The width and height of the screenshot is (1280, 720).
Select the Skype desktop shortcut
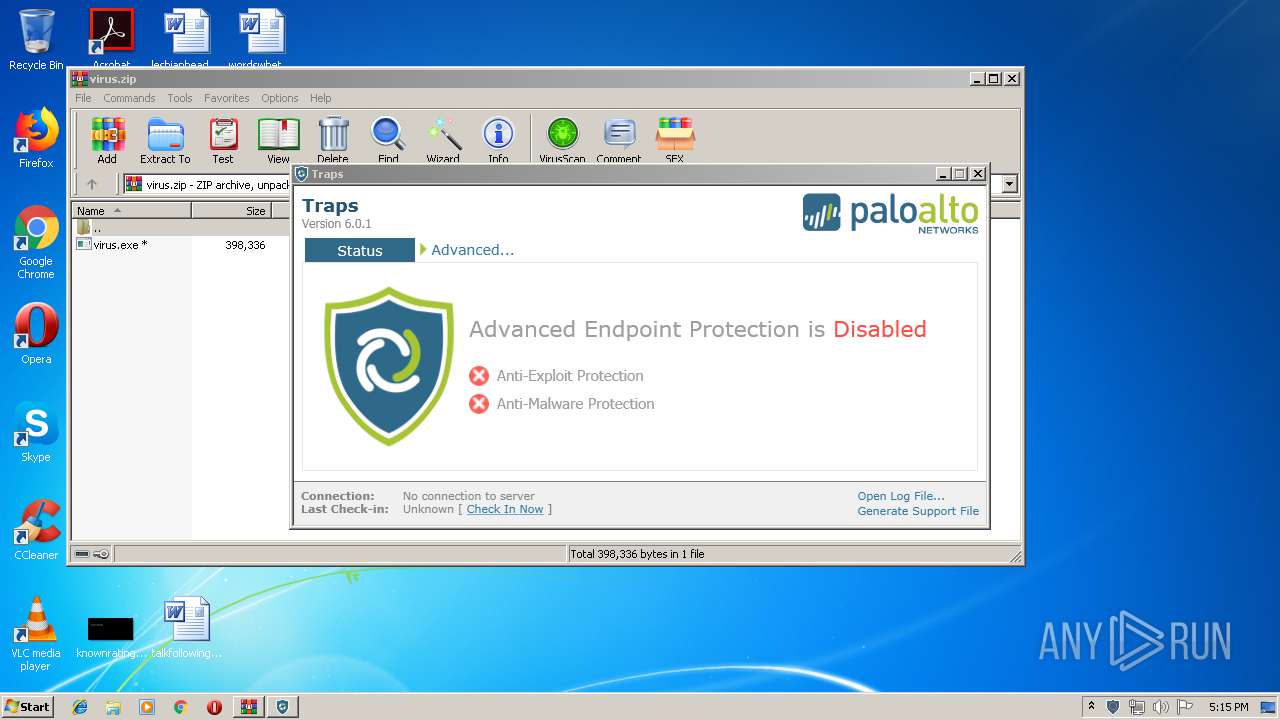pyautogui.click(x=36, y=432)
